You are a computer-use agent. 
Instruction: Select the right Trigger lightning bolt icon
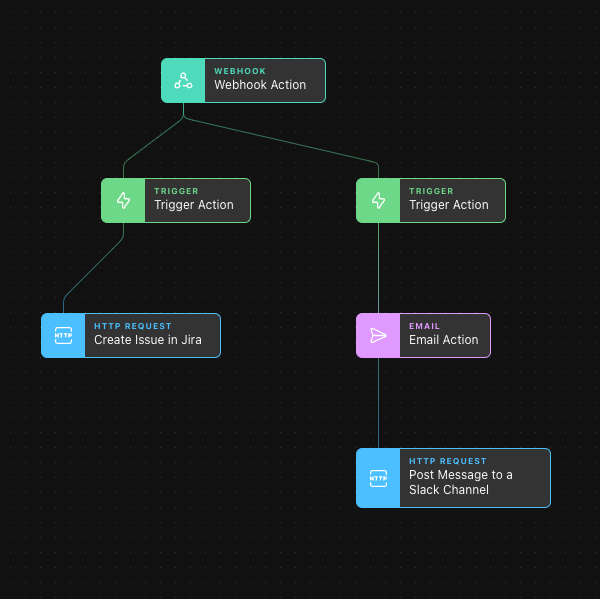[x=378, y=201]
